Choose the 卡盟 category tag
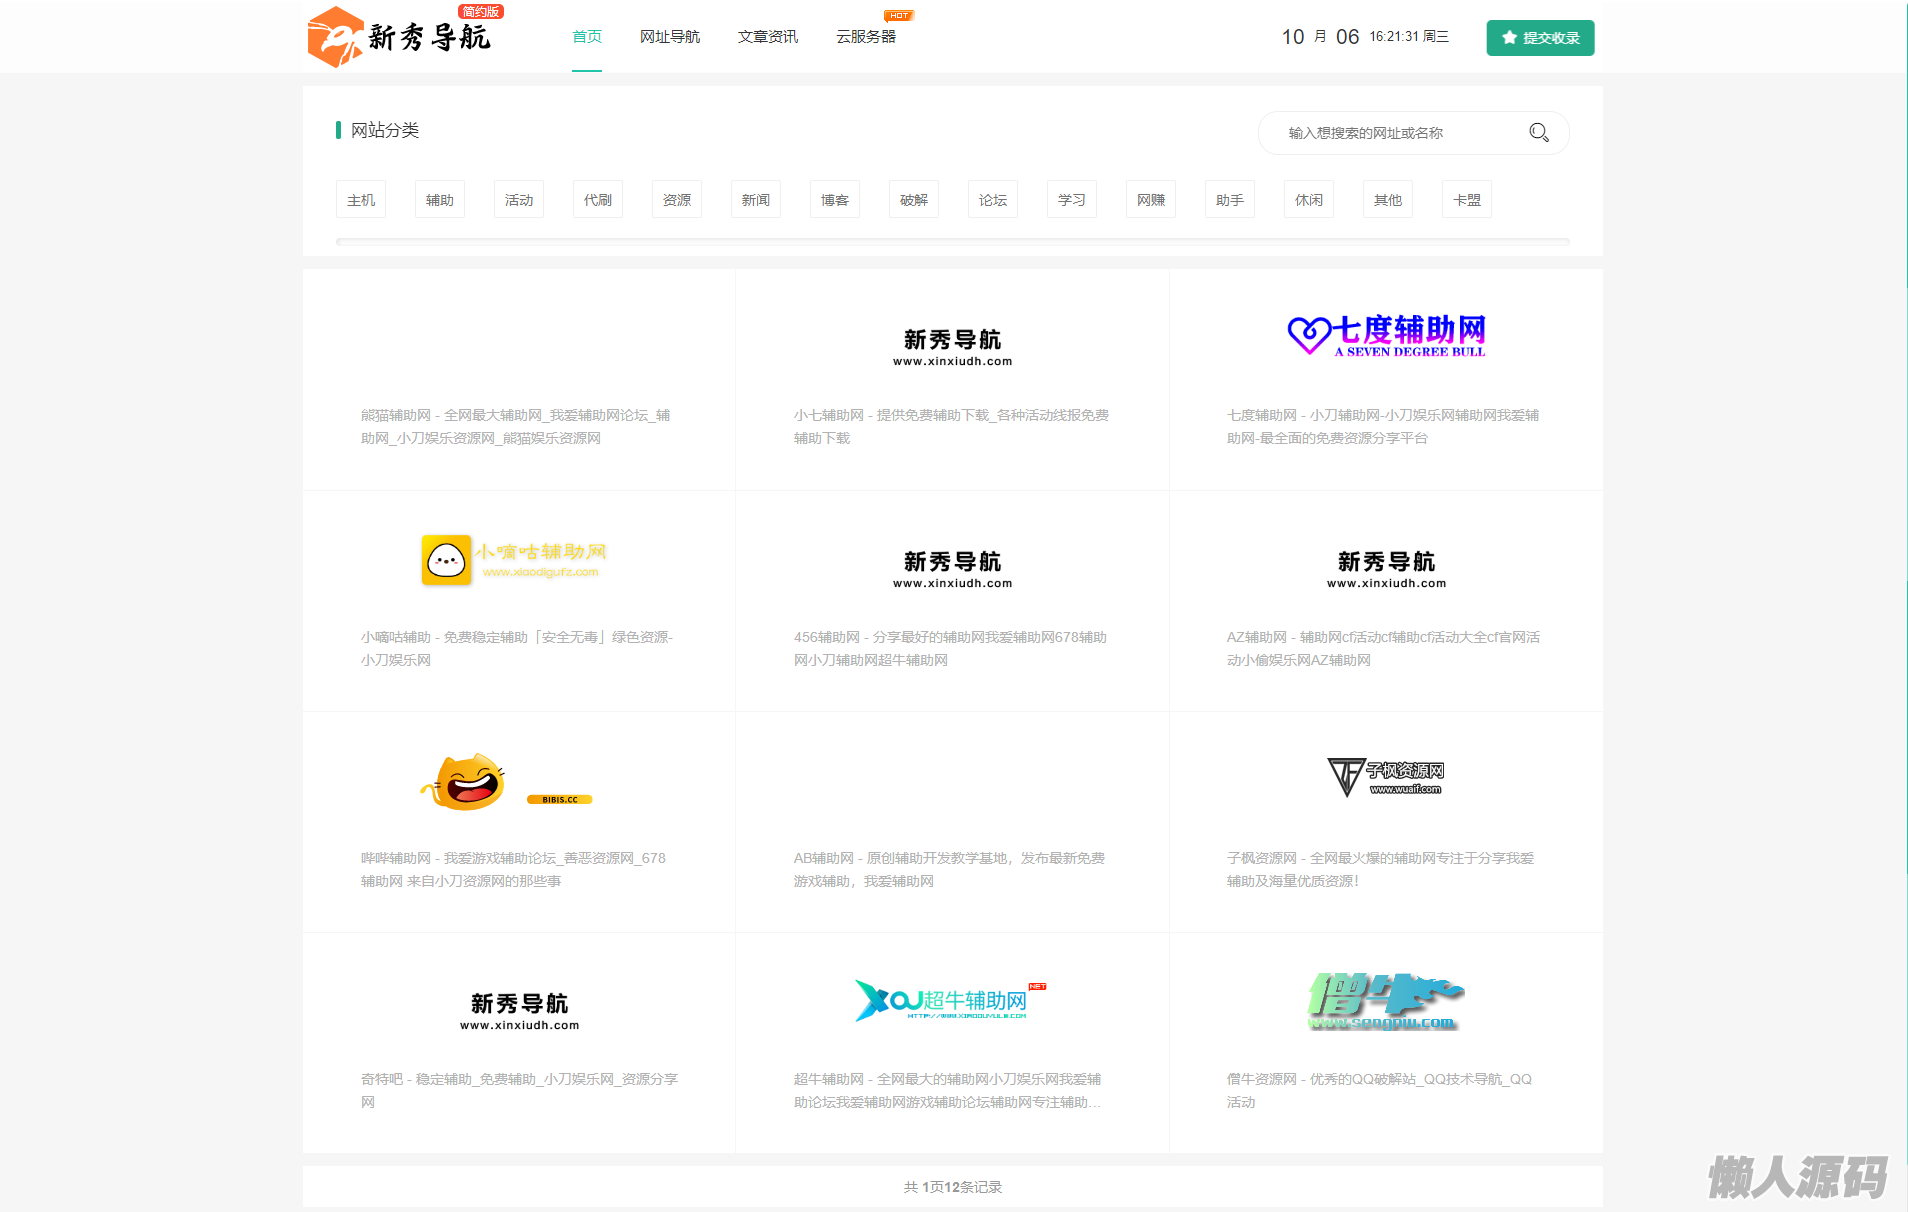The width and height of the screenshot is (1908, 1212). pyautogui.click(x=1467, y=200)
